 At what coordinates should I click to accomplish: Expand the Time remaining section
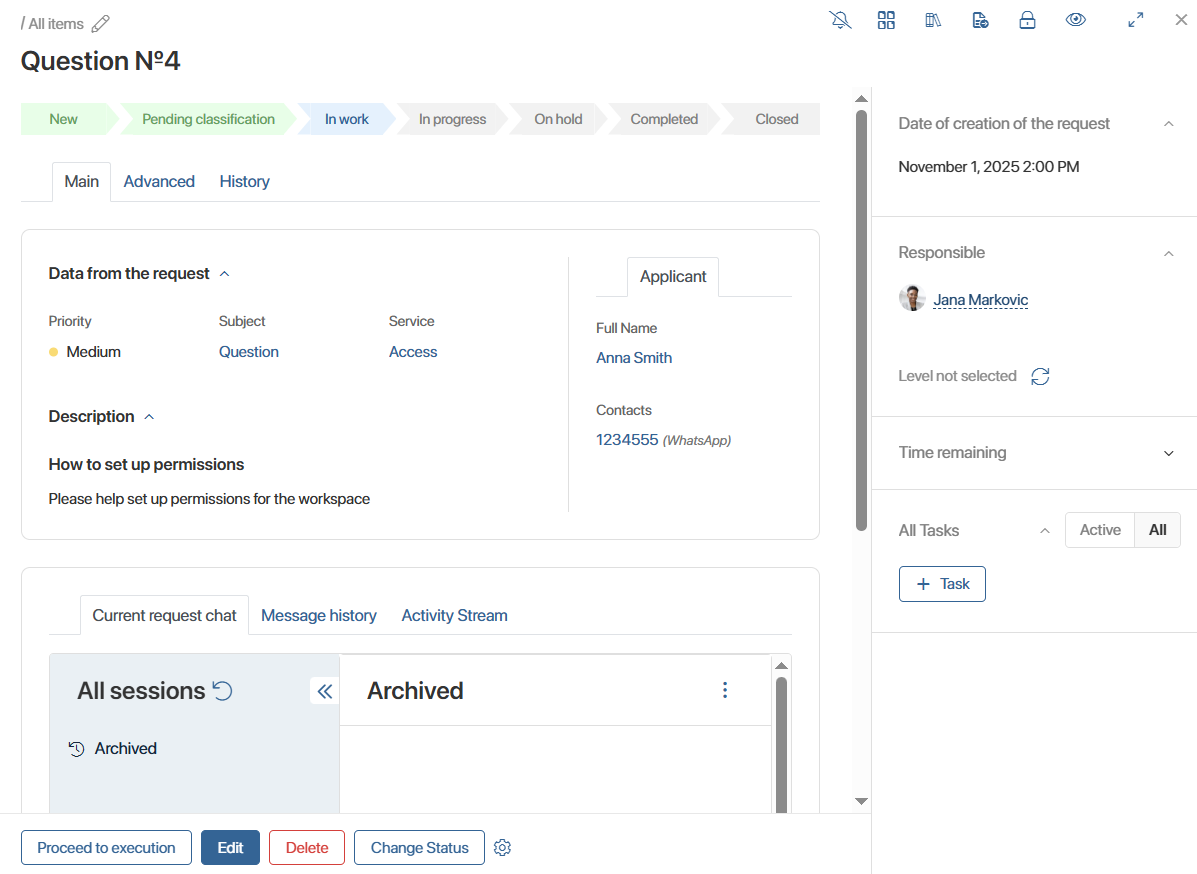[1168, 453]
